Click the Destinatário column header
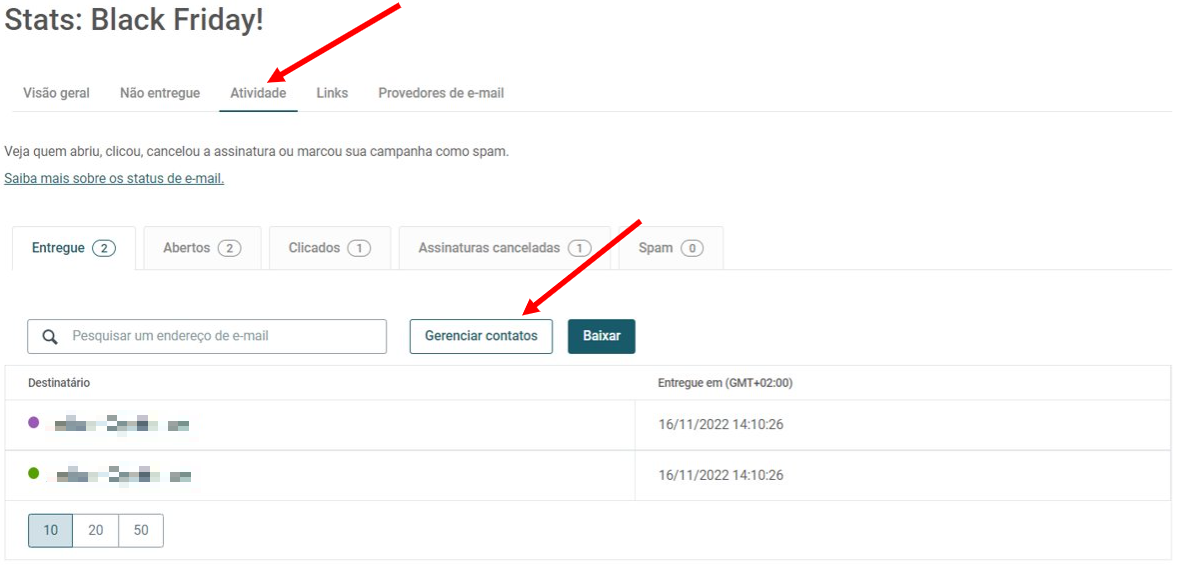The height and width of the screenshot is (567, 1181). point(60,383)
